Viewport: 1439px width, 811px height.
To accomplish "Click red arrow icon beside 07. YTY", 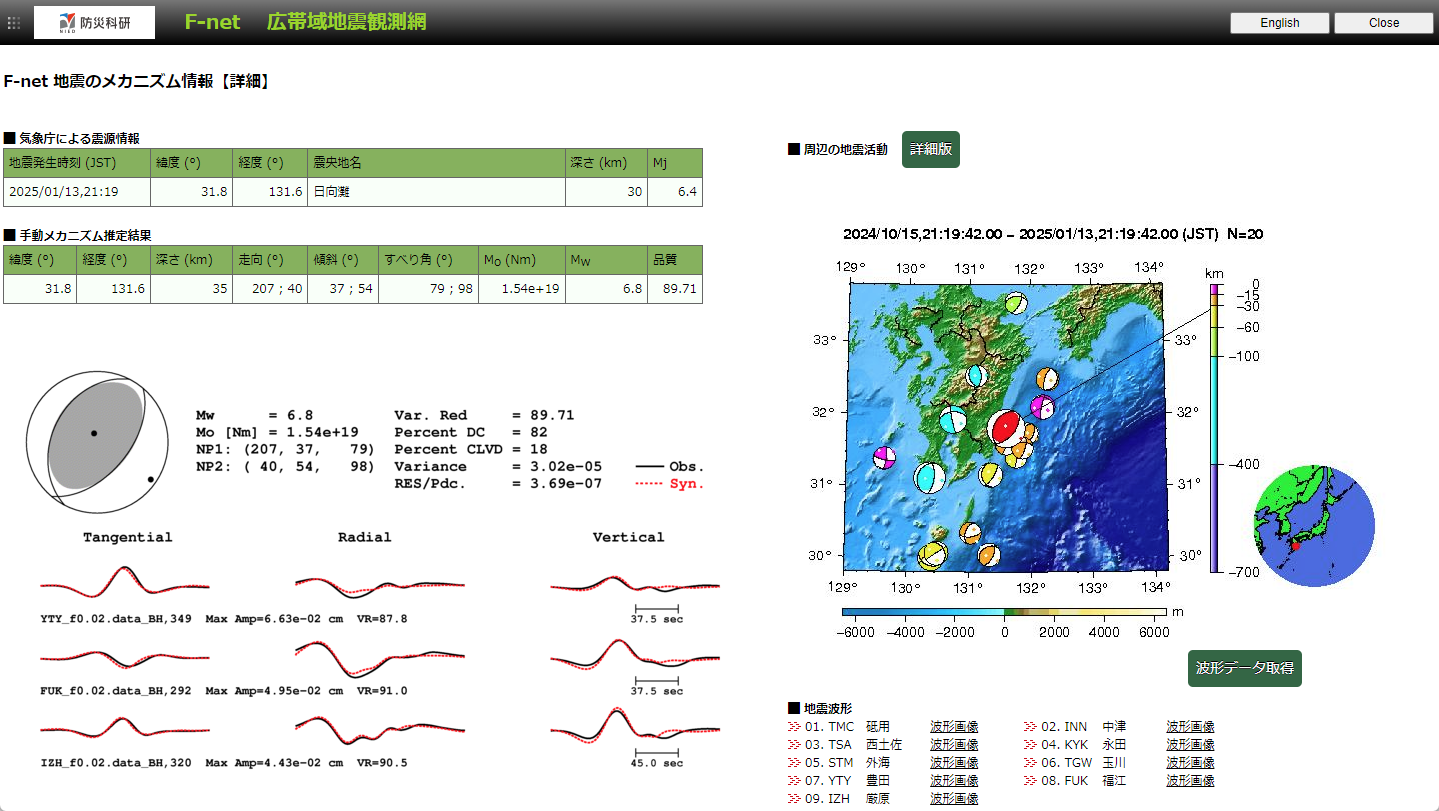I will 795,781.
